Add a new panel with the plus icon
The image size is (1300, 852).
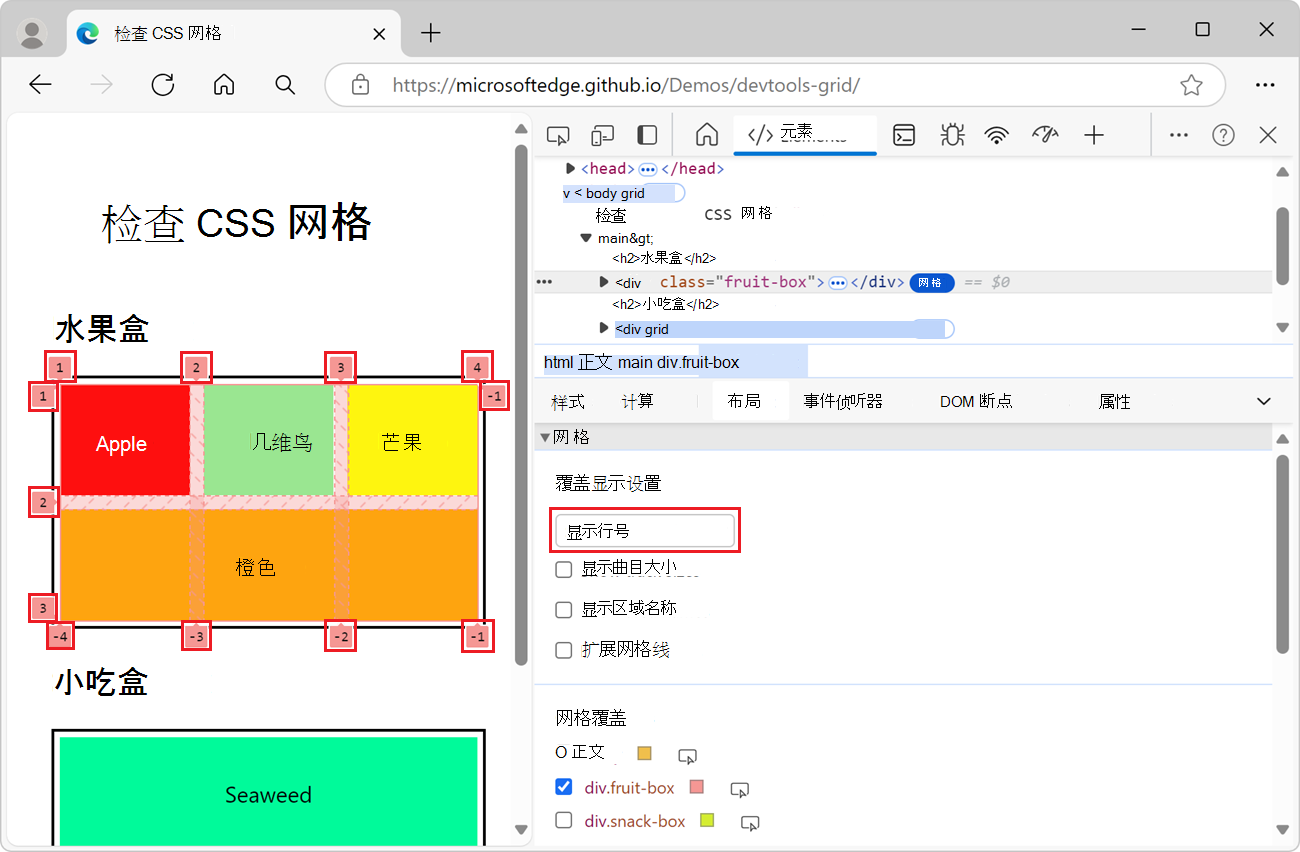pos(1094,134)
